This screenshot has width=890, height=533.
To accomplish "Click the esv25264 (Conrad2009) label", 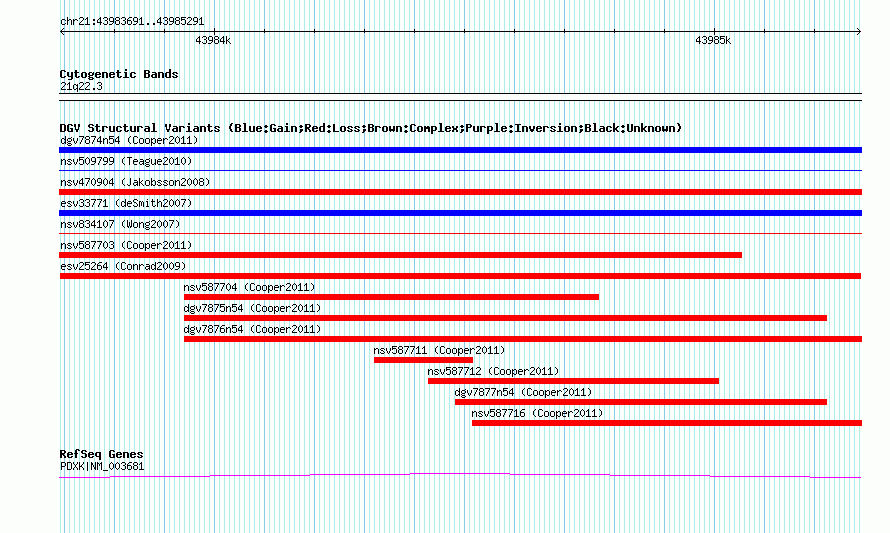I will pyautogui.click(x=123, y=266).
